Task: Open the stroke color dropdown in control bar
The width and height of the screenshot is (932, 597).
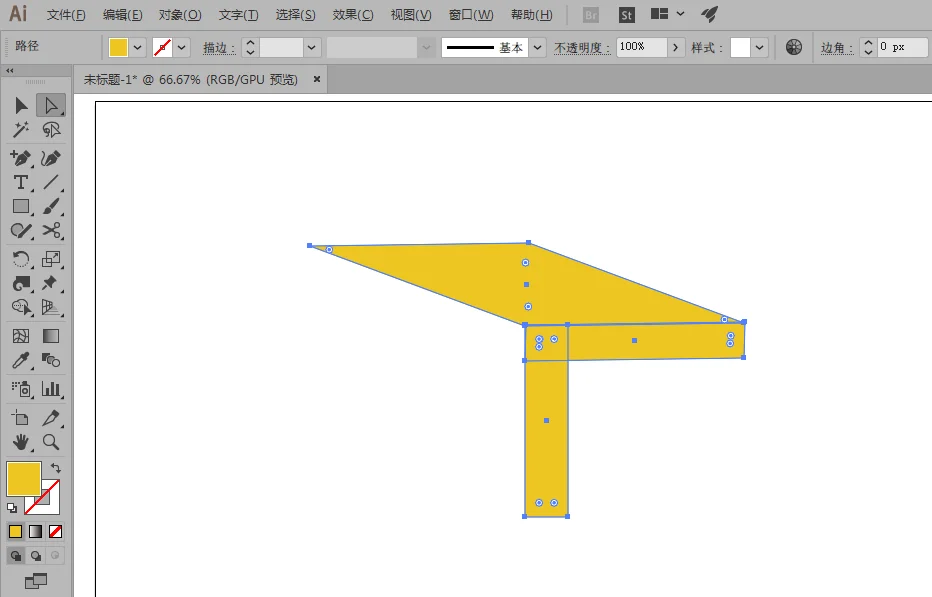Action: (181, 48)
